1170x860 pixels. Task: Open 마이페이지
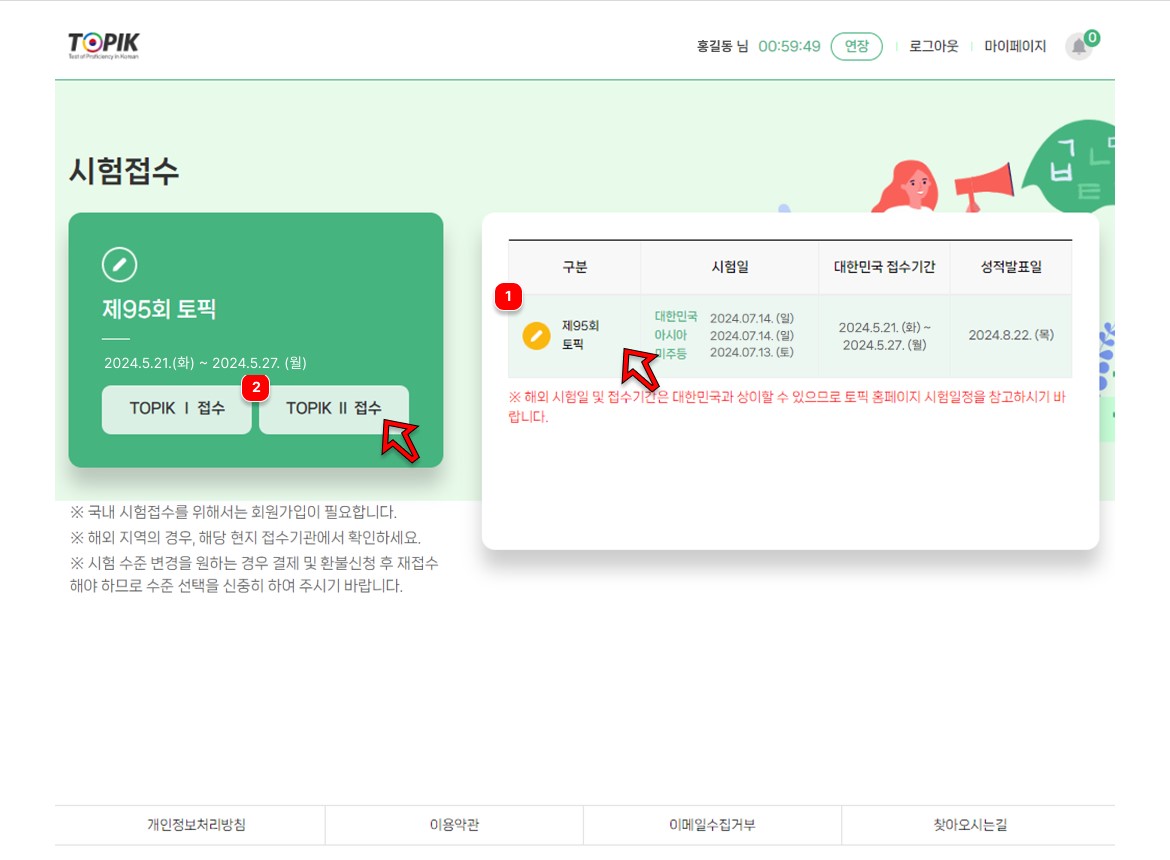pos(1015,46)
